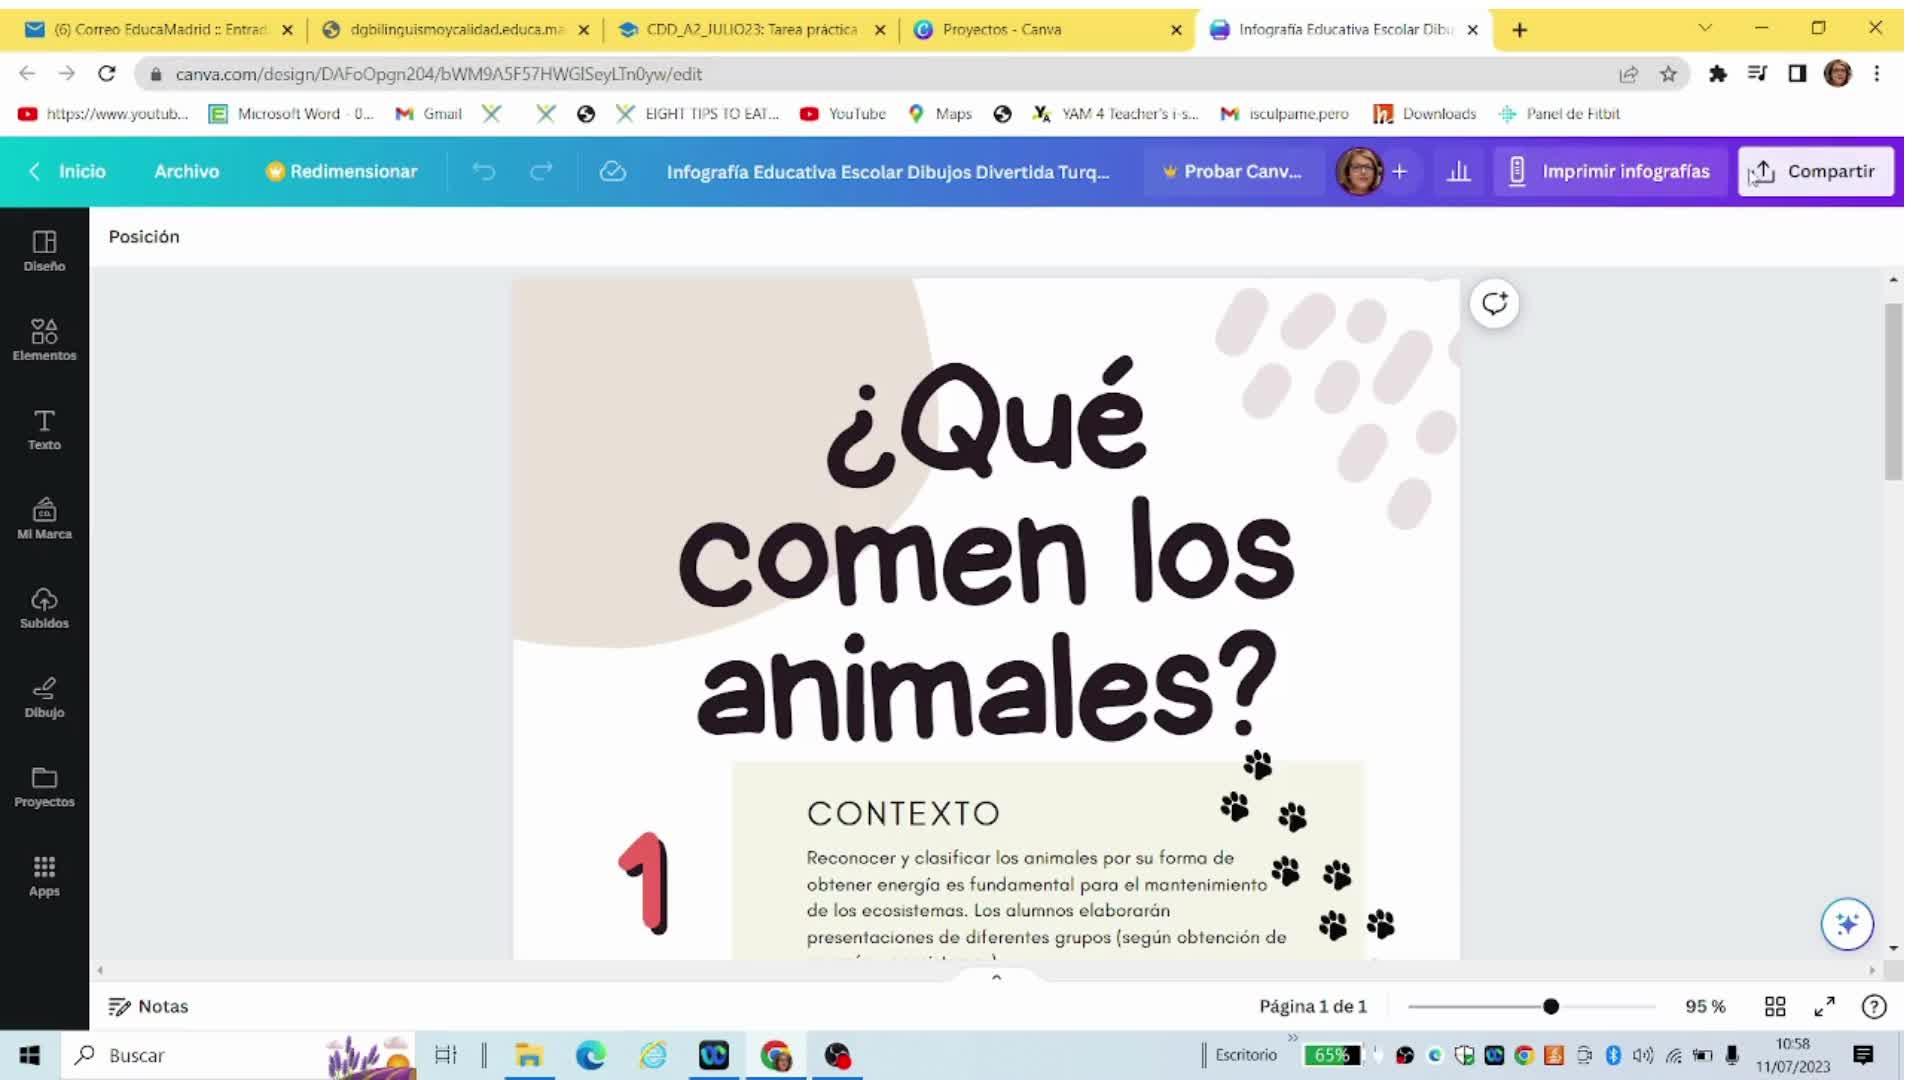This screenshot has height=1080, width=1920.
Task: Toggle fullscreen presentation mode
Action: coord(1825,1006)
